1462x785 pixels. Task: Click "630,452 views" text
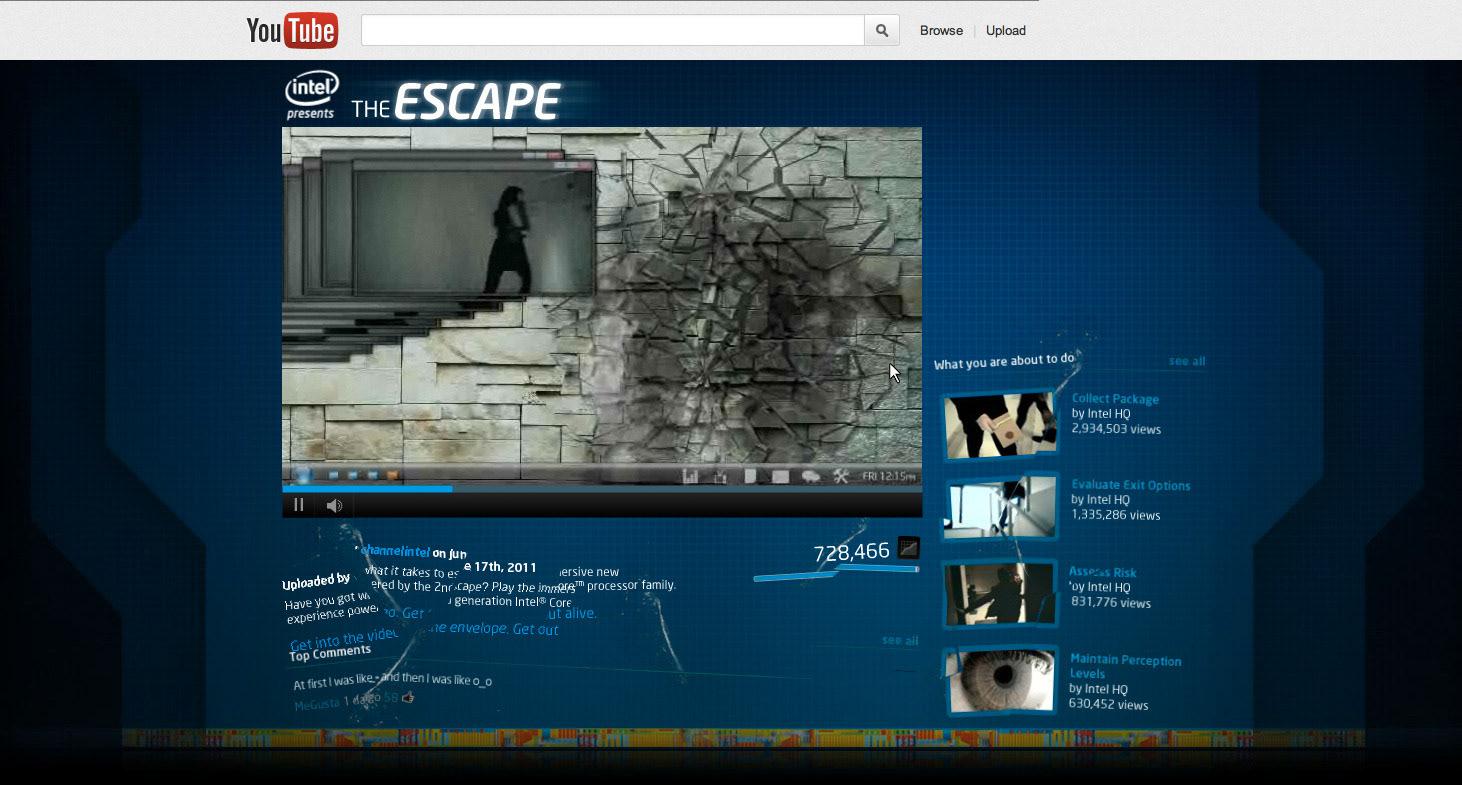pos(1109,705)
